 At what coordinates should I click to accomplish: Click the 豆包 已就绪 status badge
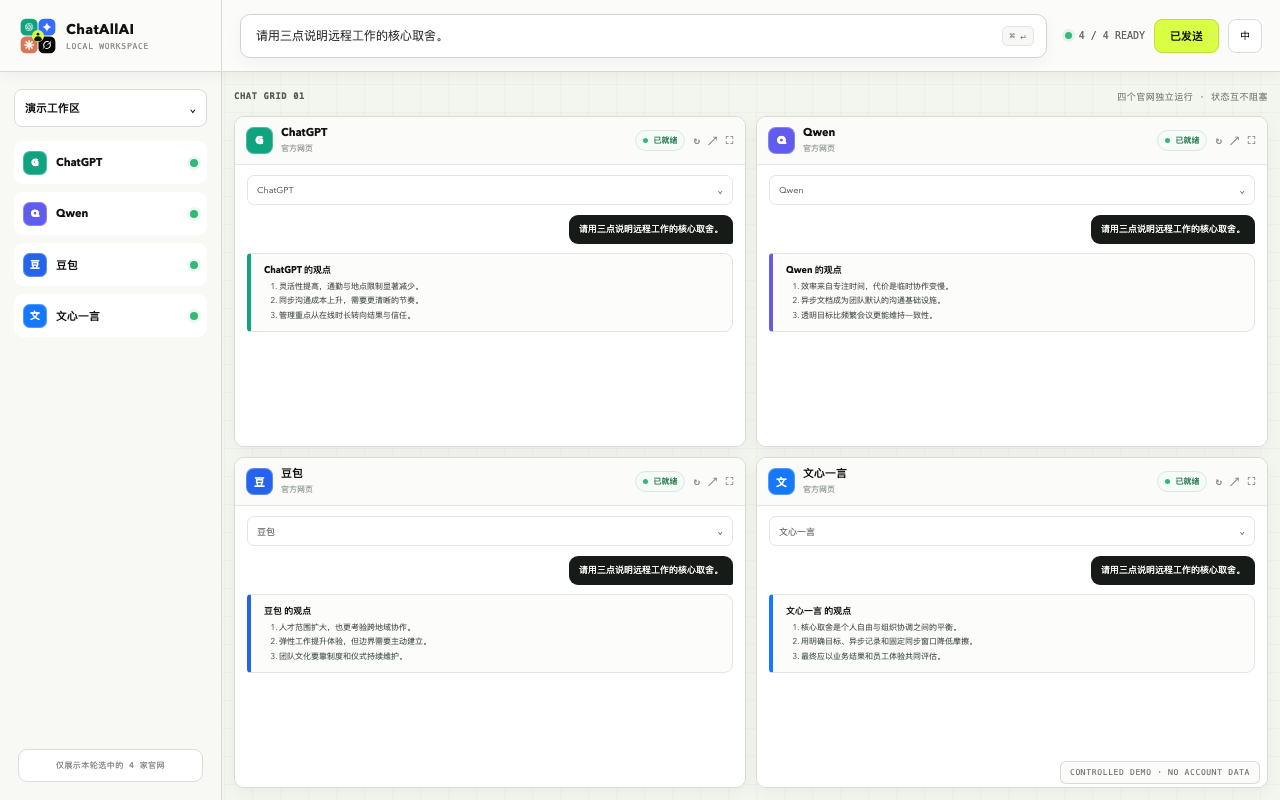coord(660,482)
